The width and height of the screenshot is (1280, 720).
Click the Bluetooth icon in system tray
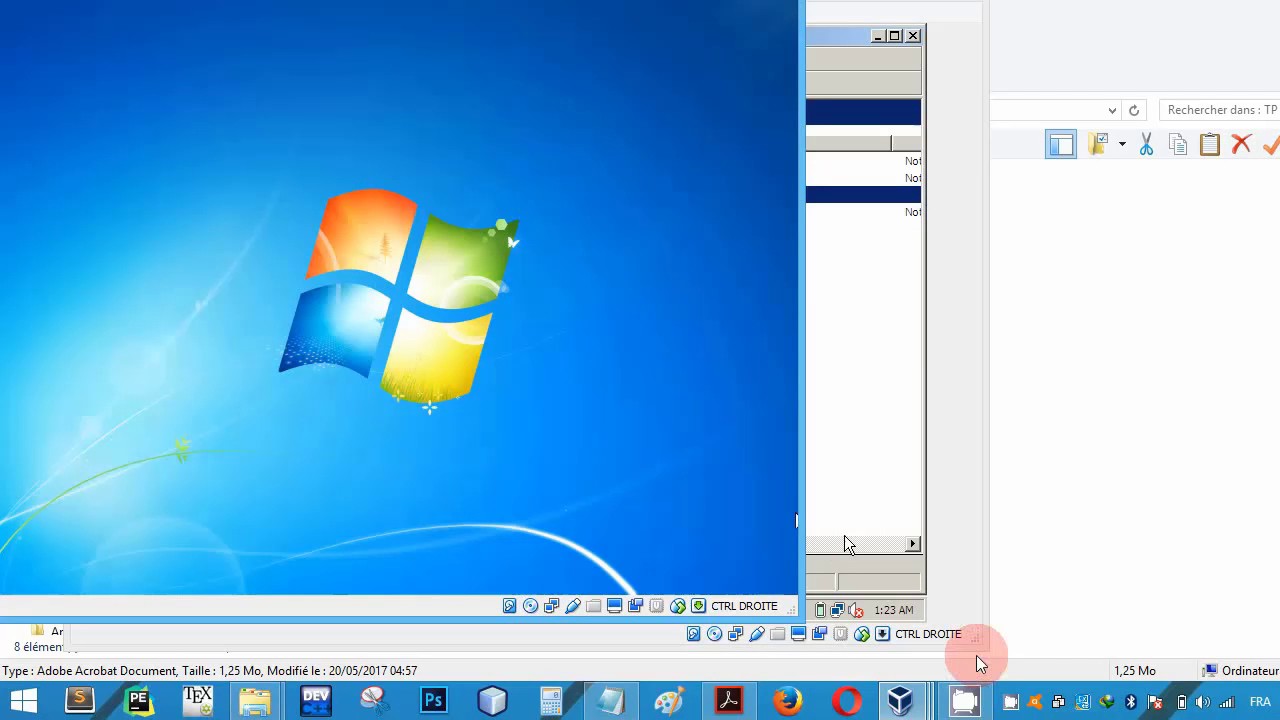coord(1131,702)
